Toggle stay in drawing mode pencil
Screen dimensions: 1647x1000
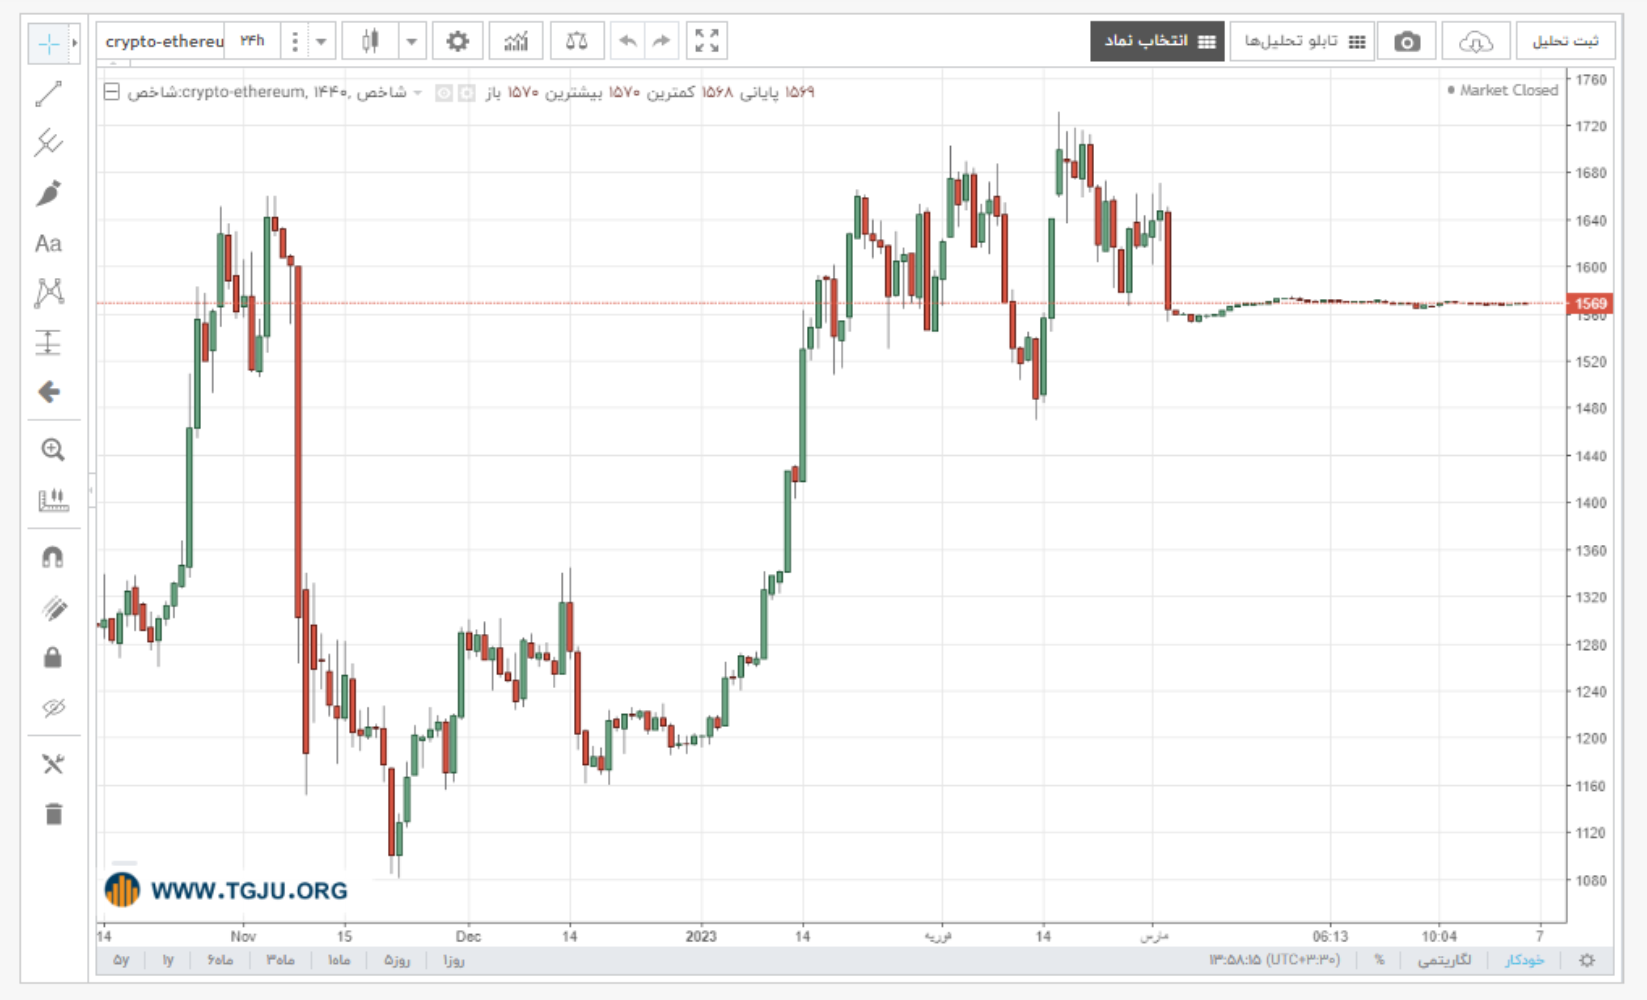pos(53,607)
